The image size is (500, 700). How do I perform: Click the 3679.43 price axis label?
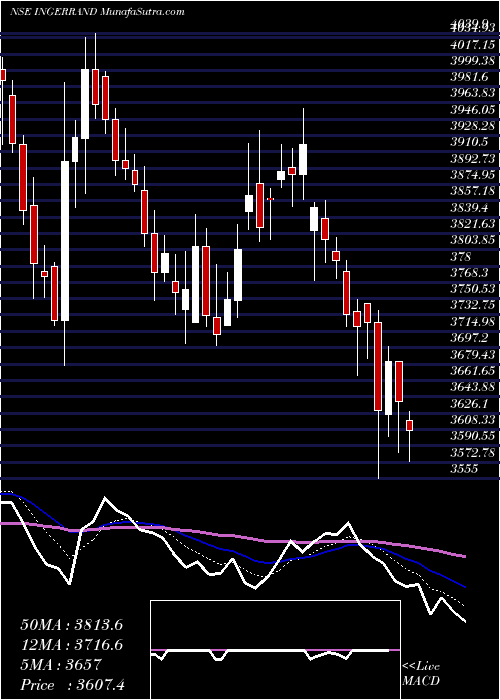point(473,354)
